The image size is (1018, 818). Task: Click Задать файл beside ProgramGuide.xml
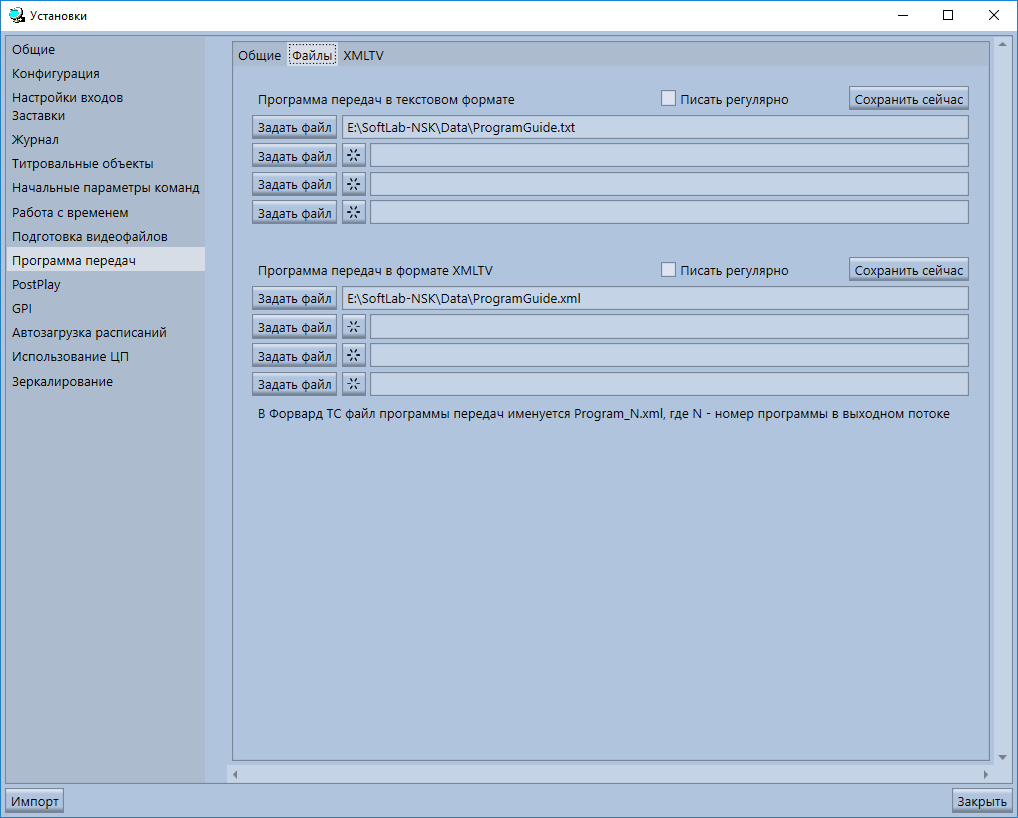(x=294, y=298)
